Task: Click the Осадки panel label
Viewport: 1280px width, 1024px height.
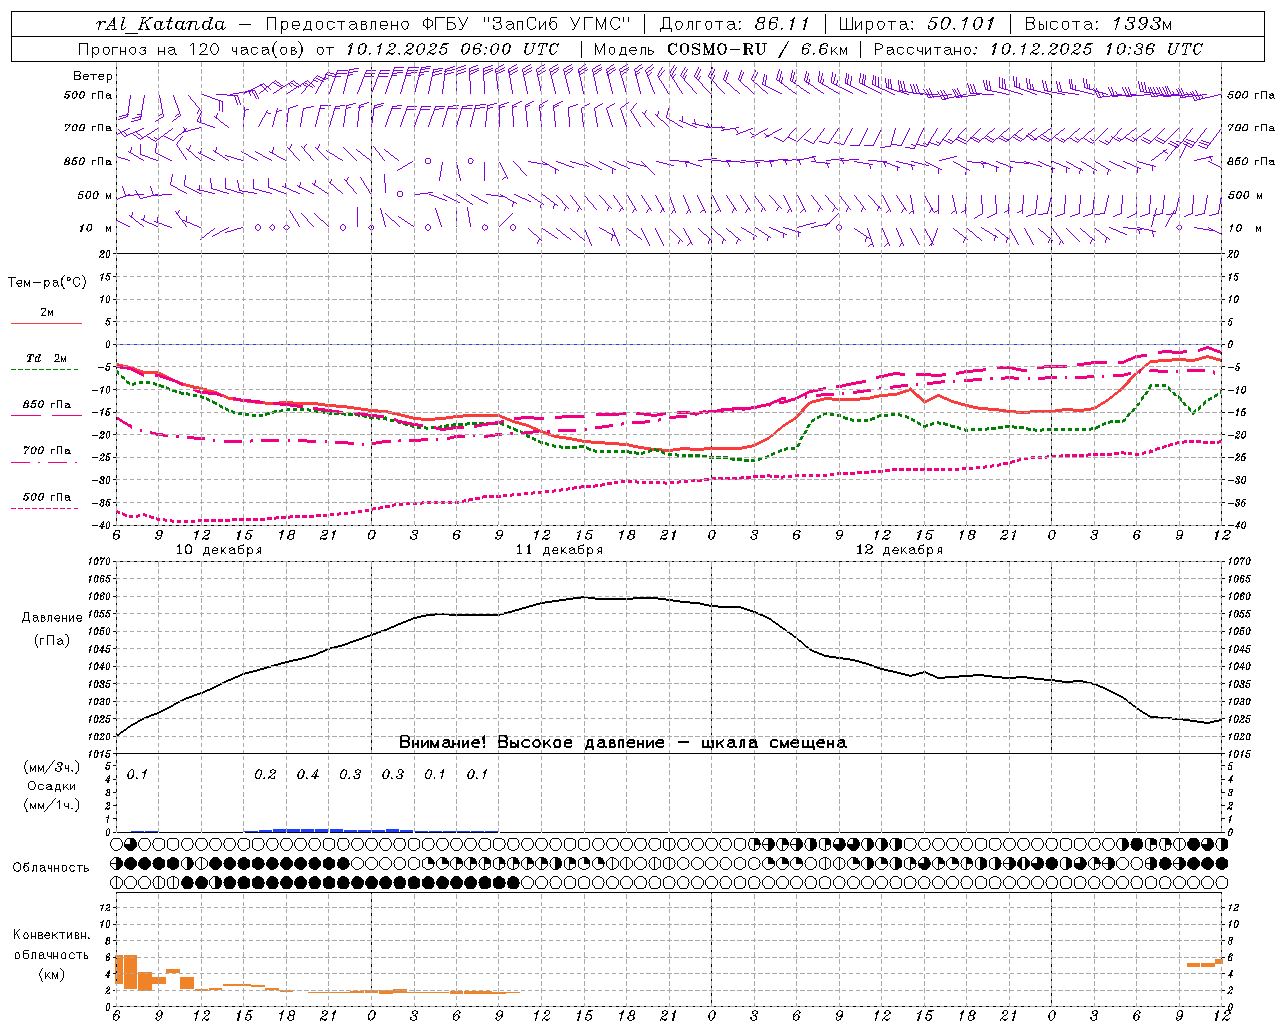Action: click(x=52, y=787)
